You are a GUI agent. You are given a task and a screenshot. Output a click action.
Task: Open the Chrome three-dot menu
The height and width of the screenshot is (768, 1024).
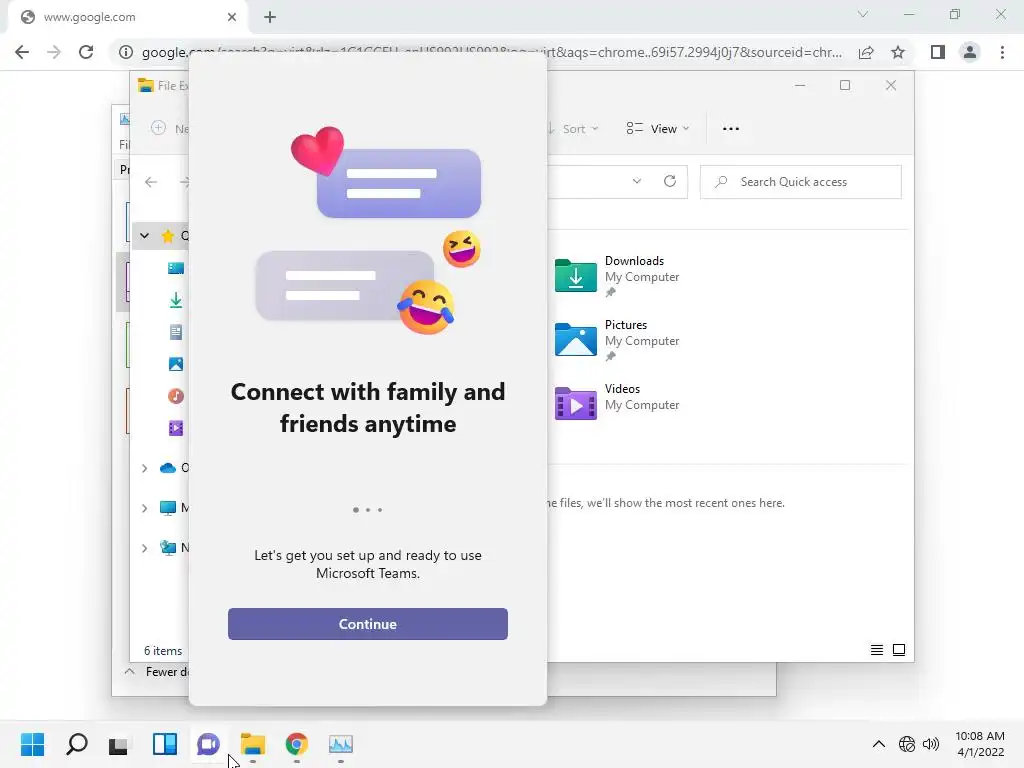(x=1002, y=52)
